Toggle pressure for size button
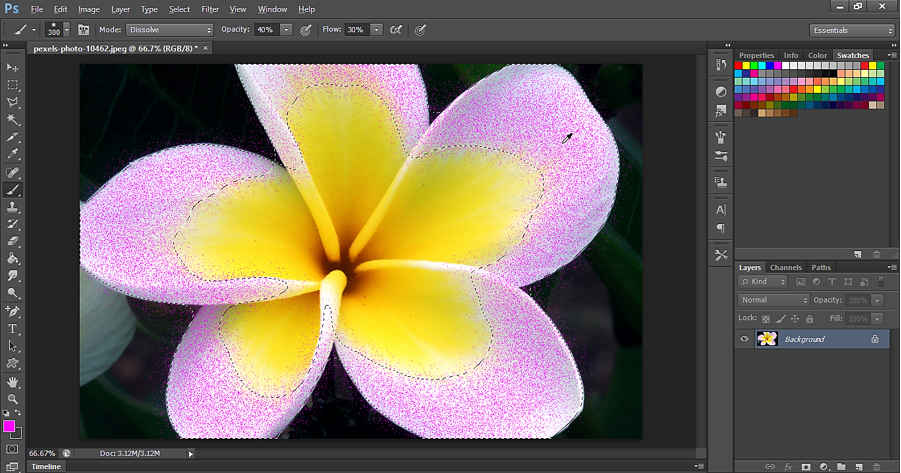Screen dimensions: 901x473 click(x=421, y=30)
